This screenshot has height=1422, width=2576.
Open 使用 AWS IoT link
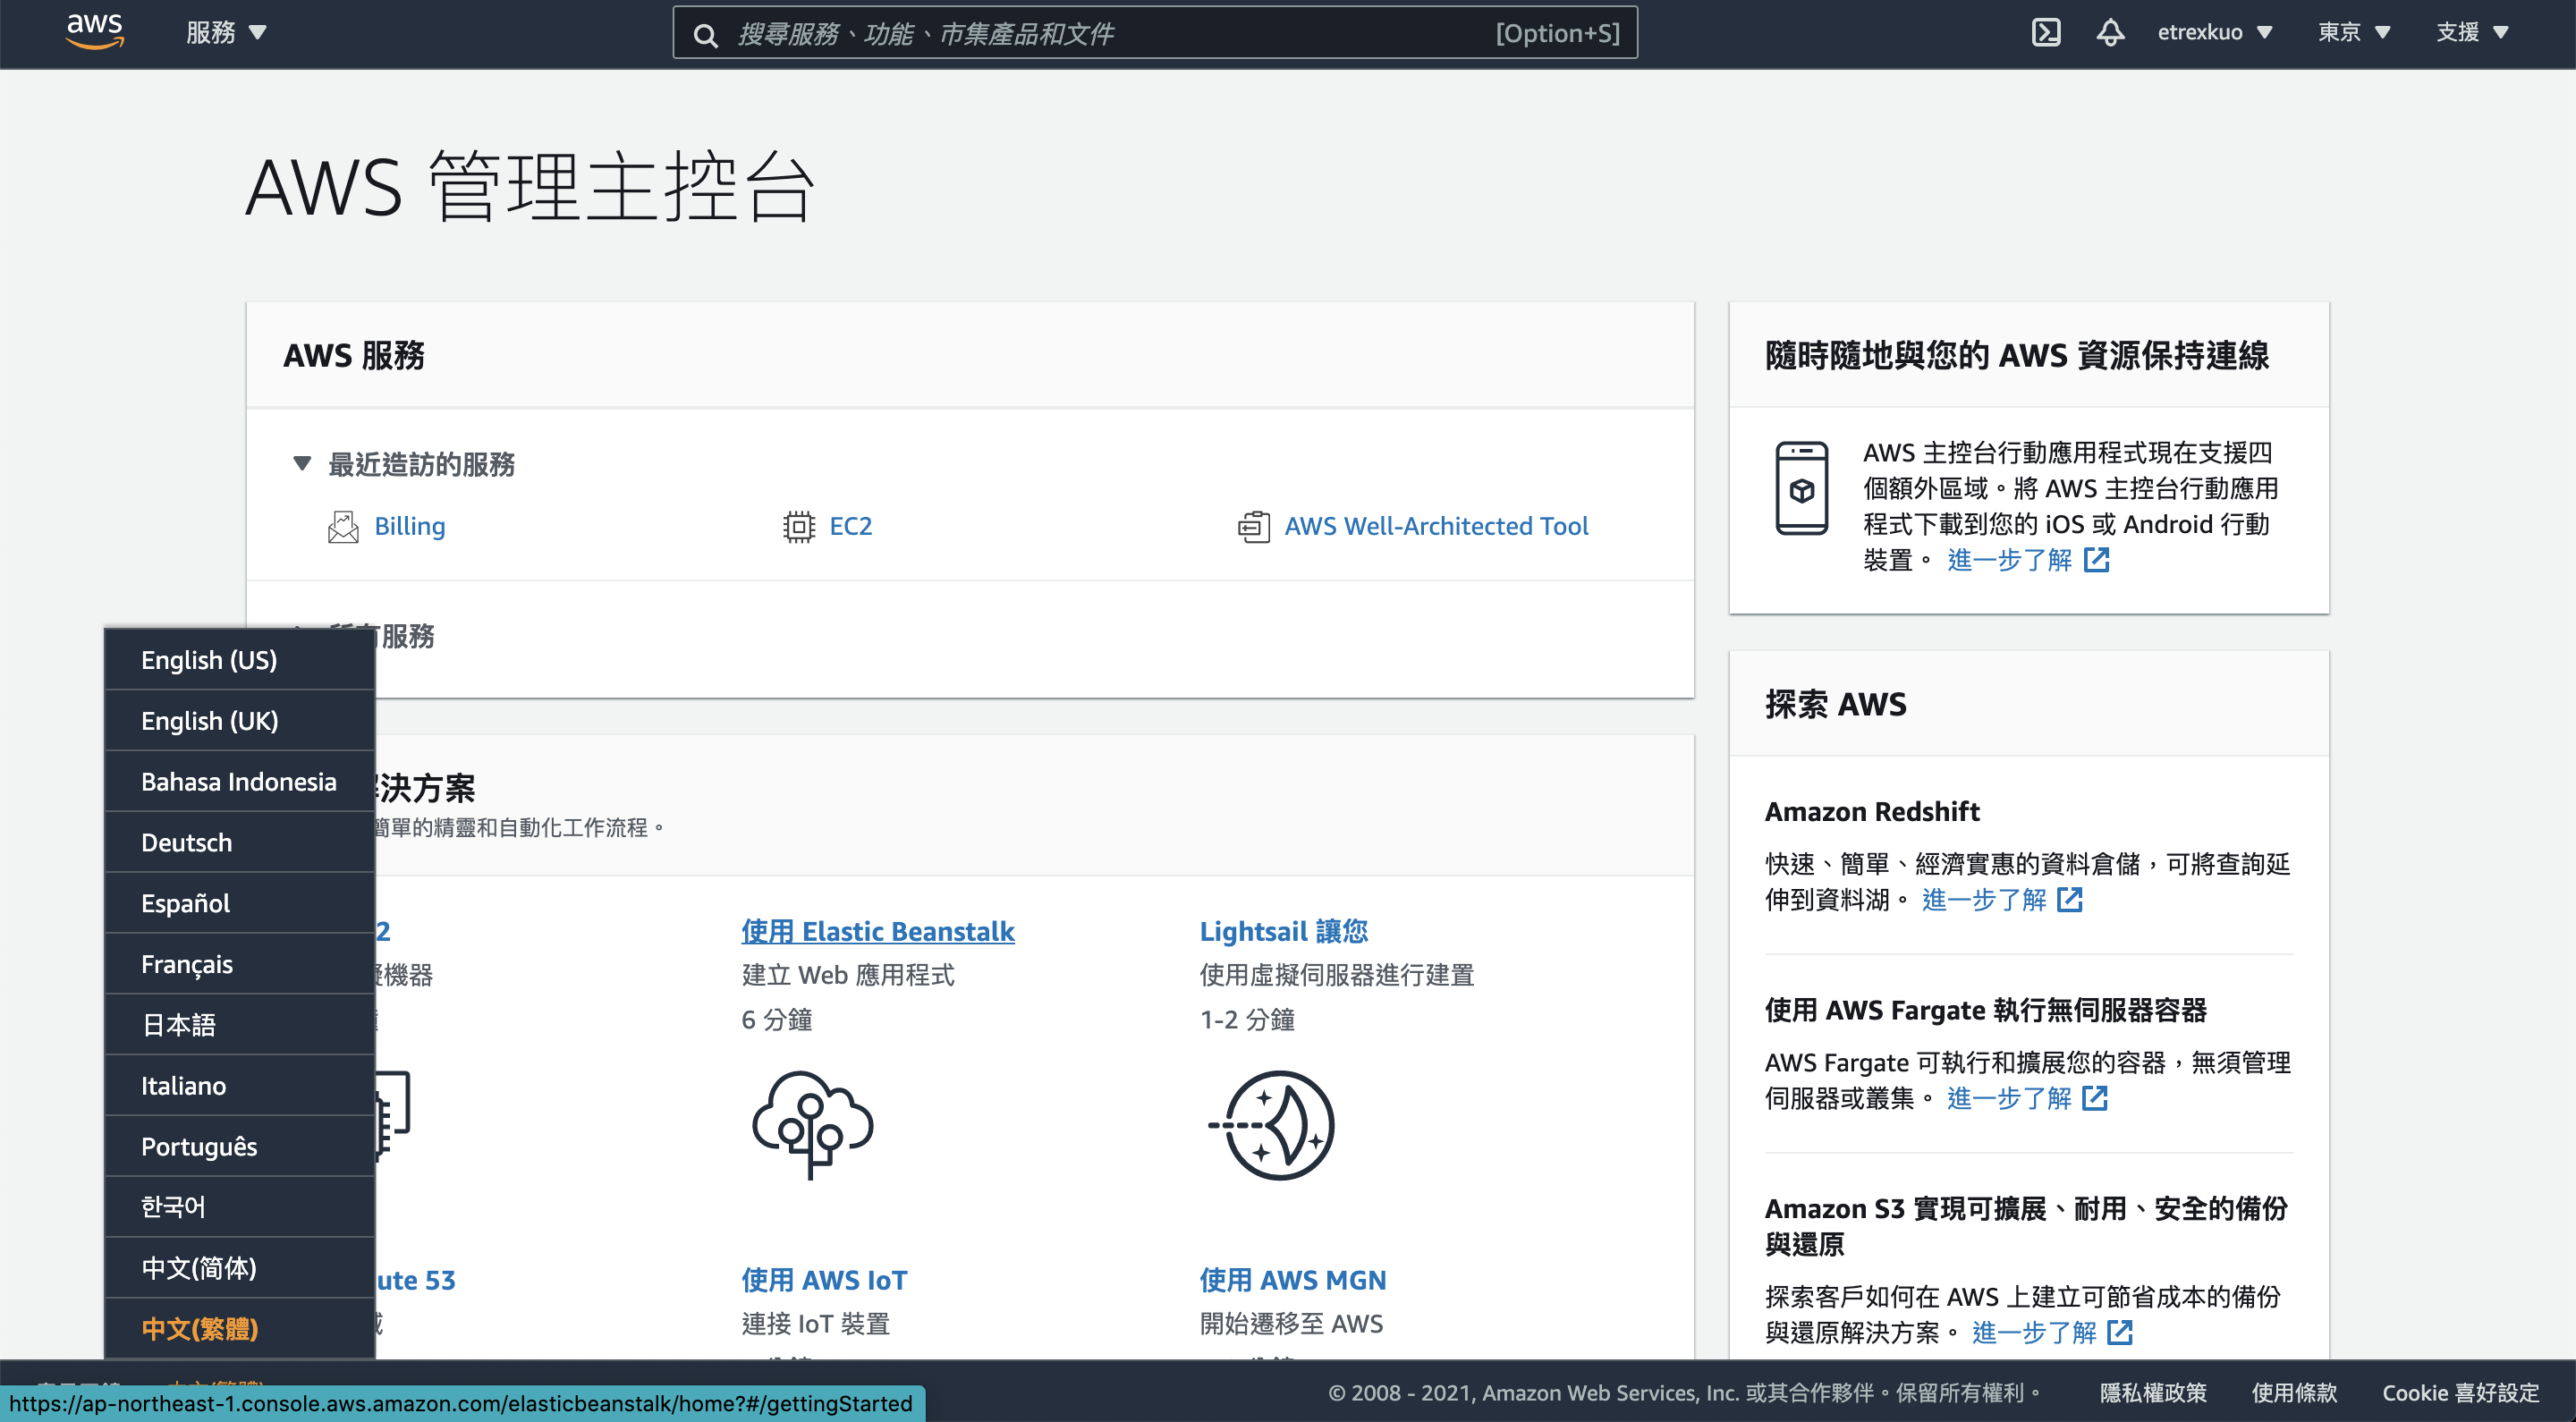[824, 1280]
